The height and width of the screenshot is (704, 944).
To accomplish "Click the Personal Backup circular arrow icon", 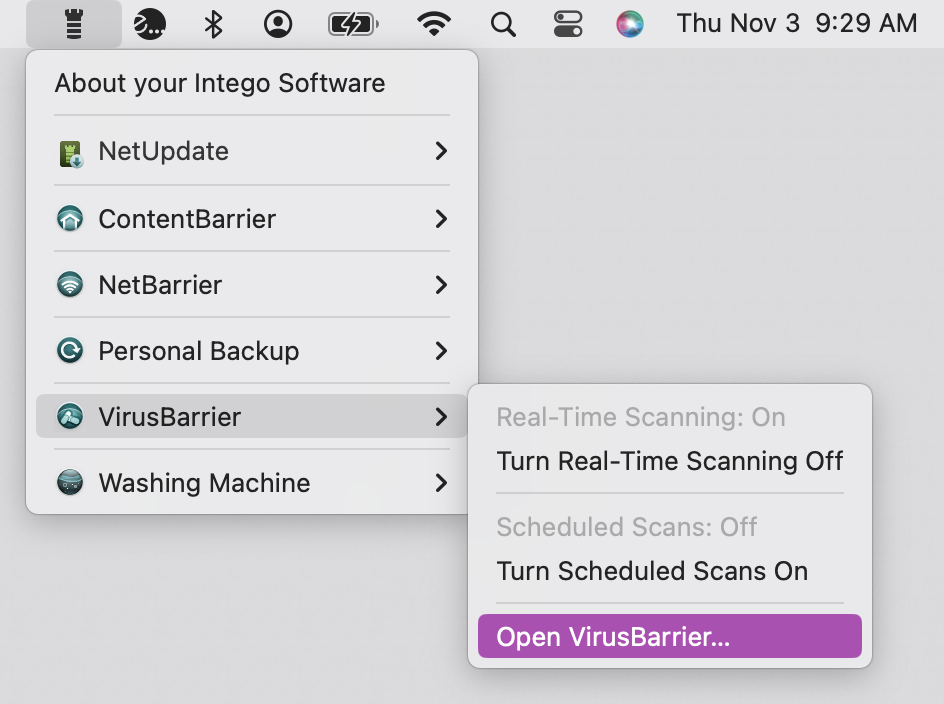I will pyautogui.click(x=70, y=350).
